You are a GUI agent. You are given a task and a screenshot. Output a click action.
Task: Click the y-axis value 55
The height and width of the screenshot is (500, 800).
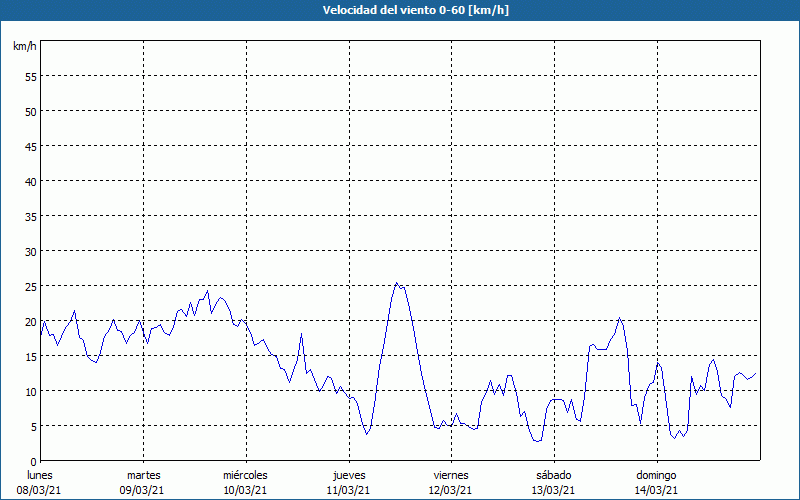31,77
